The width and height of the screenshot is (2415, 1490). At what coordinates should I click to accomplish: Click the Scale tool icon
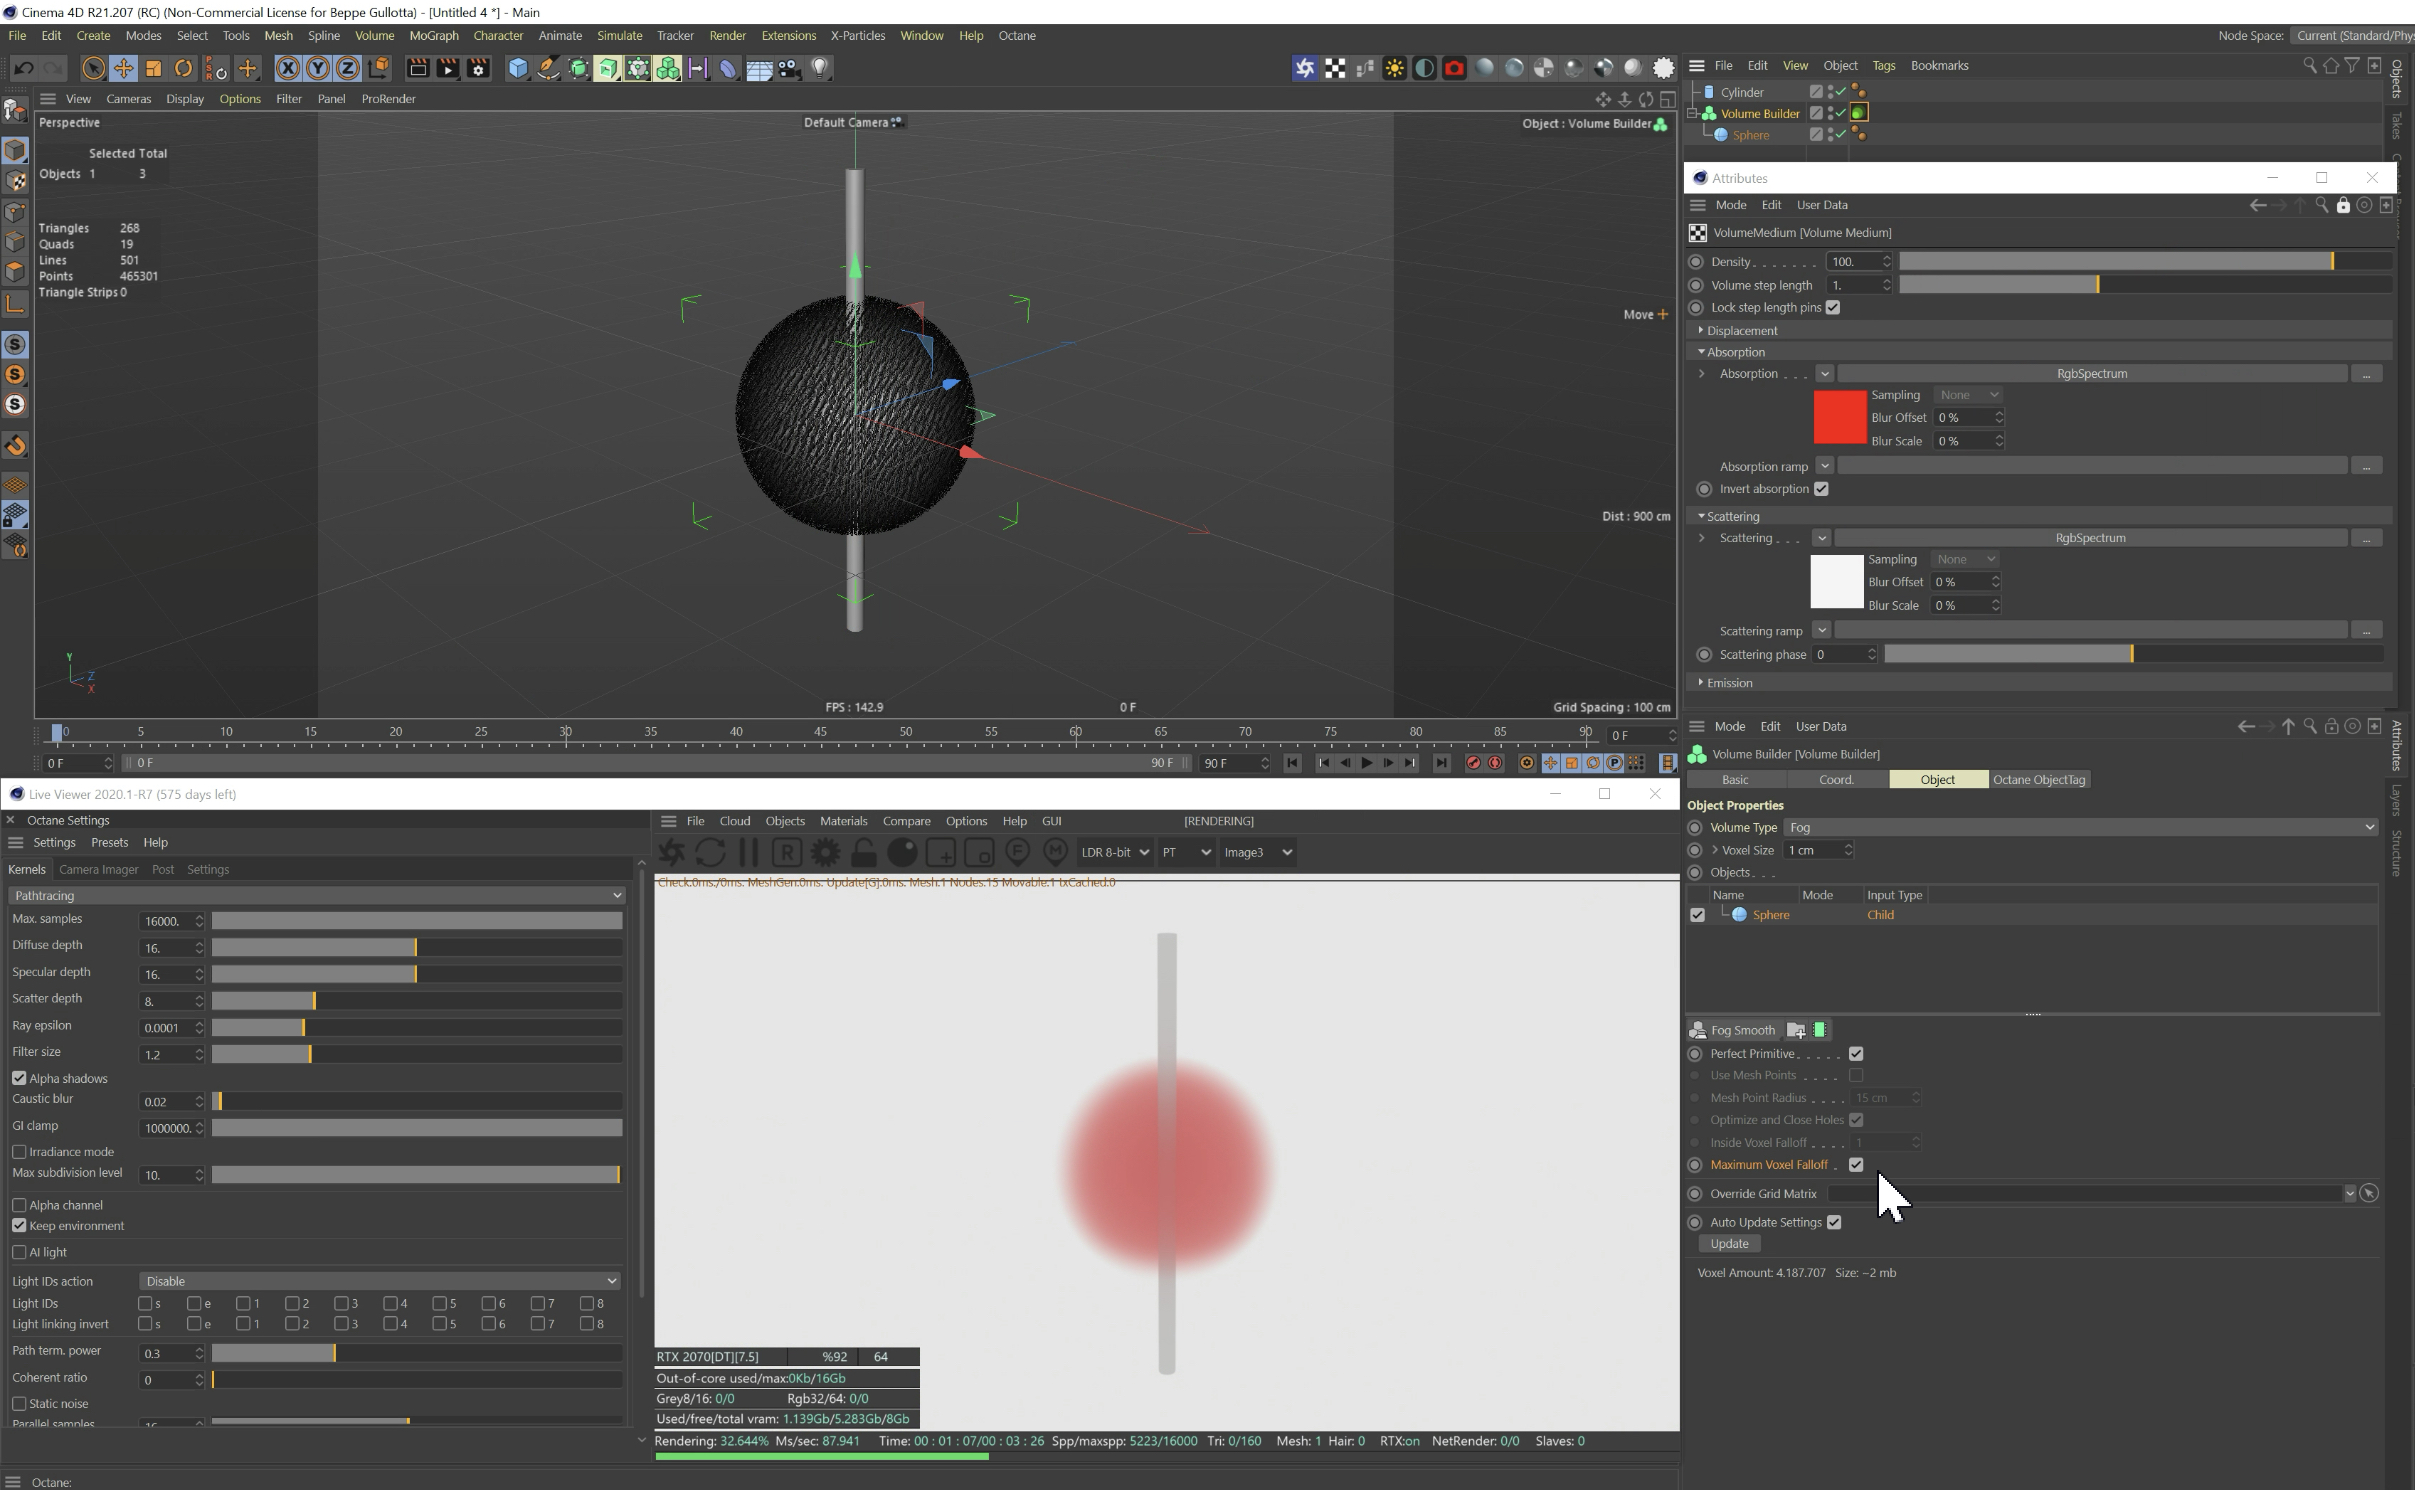click(x=153, y=68)
